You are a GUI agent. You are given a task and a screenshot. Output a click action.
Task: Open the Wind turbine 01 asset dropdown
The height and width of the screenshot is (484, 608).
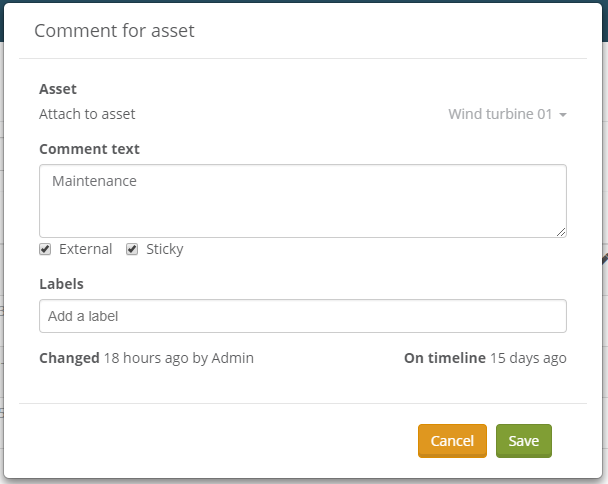click(500, 114)
